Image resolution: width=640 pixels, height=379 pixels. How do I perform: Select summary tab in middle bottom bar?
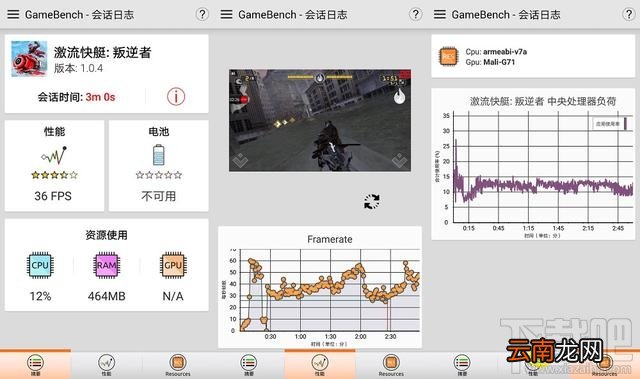point(249,365)
